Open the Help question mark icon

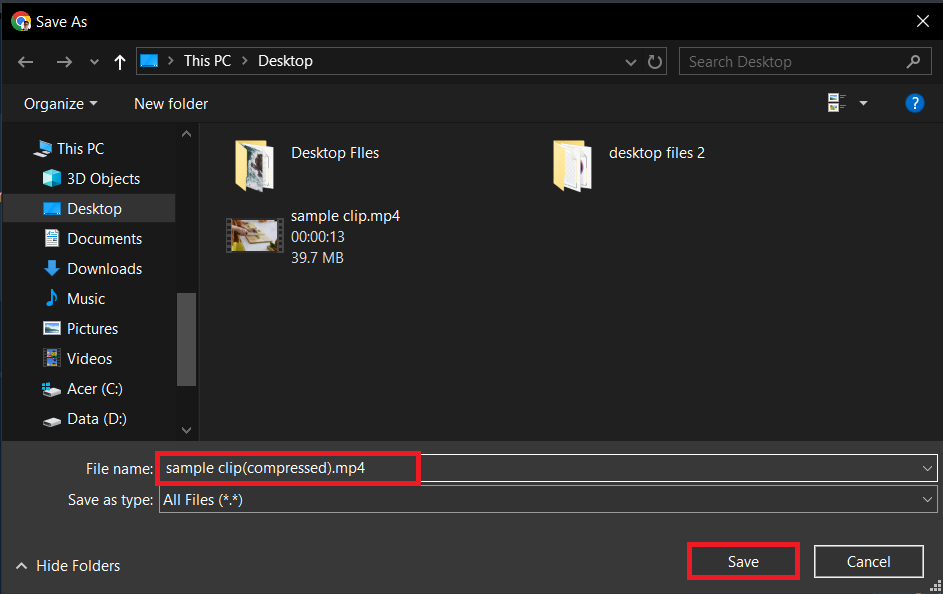coord(915,102)
